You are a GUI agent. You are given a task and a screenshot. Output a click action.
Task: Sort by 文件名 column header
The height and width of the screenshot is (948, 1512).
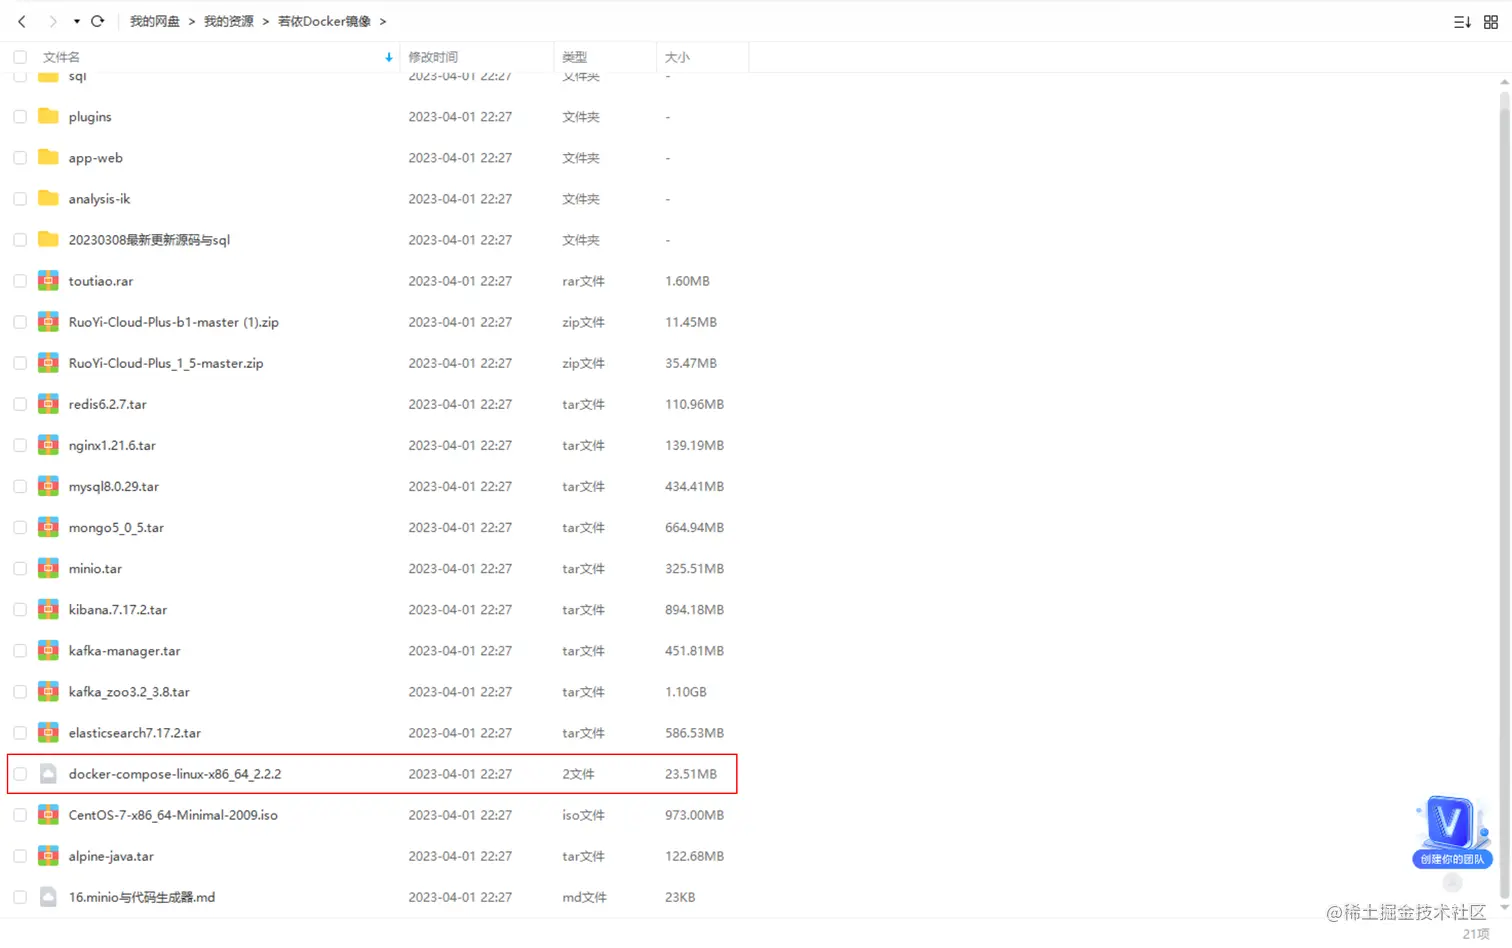pyautogui.click(x=62, y=57)
